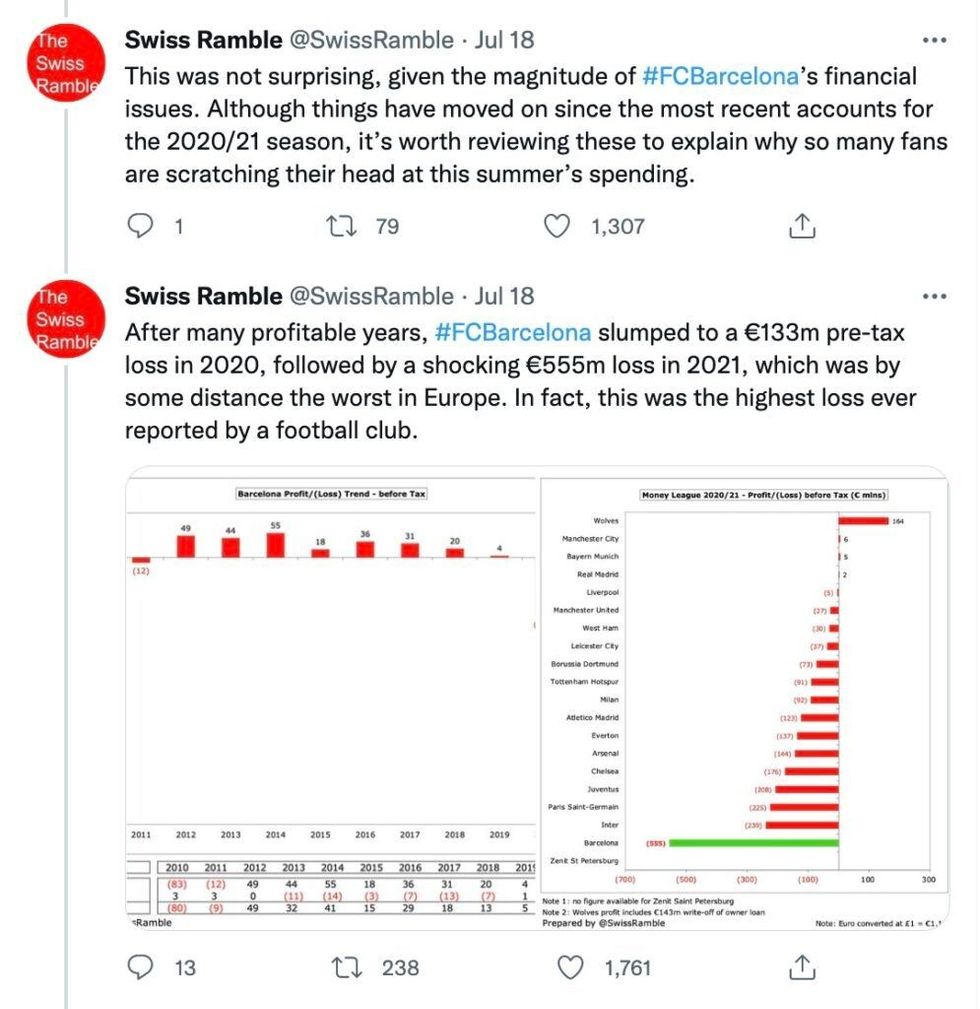Image resolution: width=980 pixels, height=1009 pixels.
Task: Open more options on the first tweet
Action: click(x=932, y=41)
